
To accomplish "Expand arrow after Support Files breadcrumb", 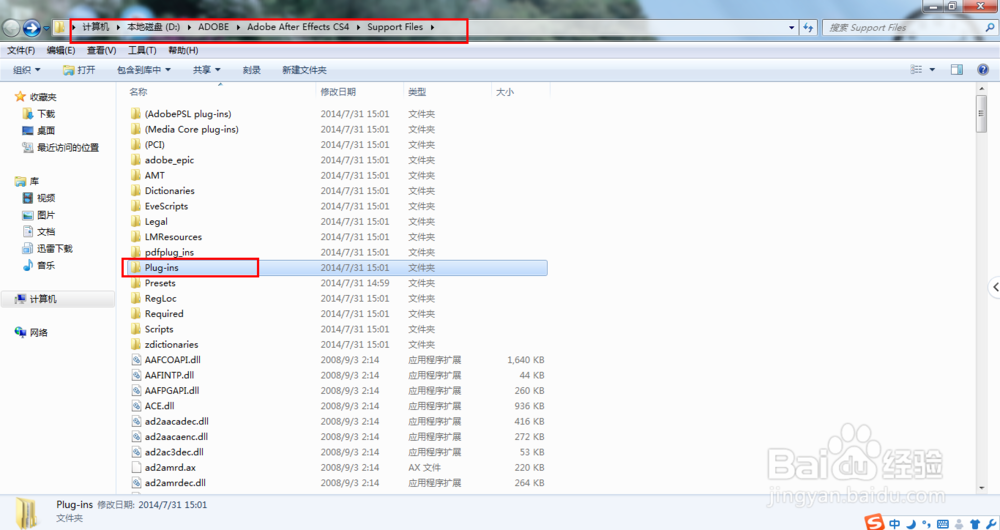I will [x=432, y=27].
